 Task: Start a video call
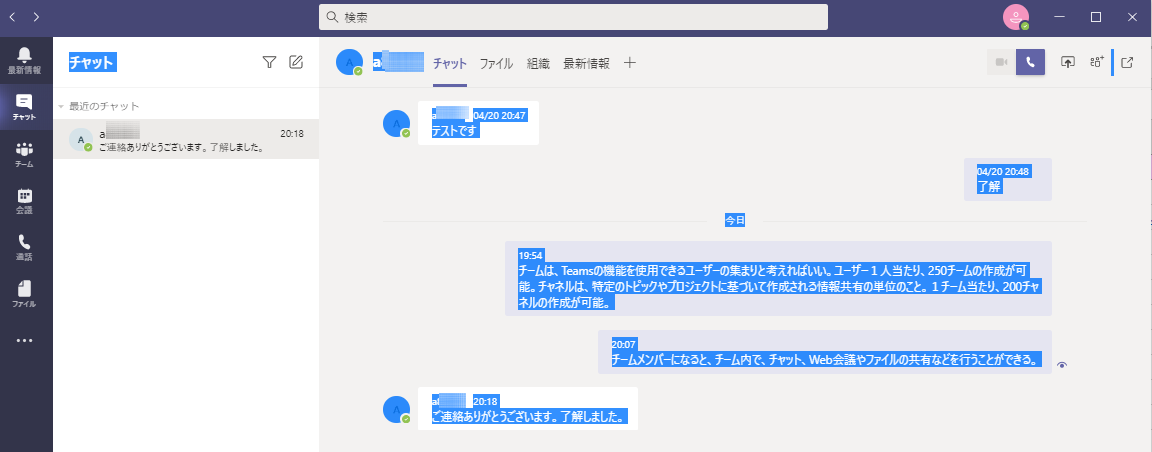pyautogui.click(x=1001, y=62)
